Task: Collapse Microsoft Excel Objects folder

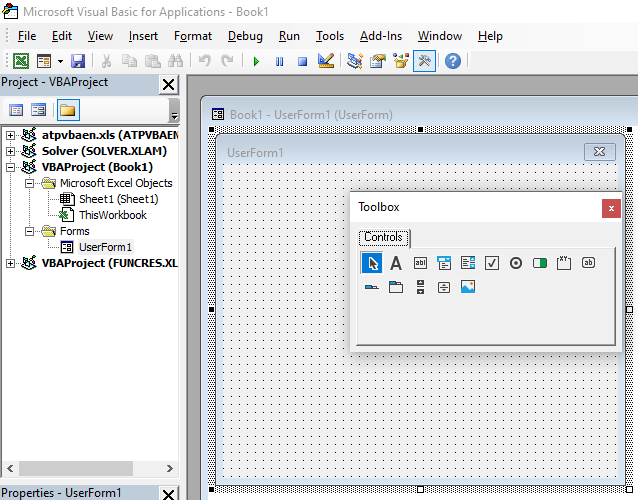Action: tap(29, 183)
